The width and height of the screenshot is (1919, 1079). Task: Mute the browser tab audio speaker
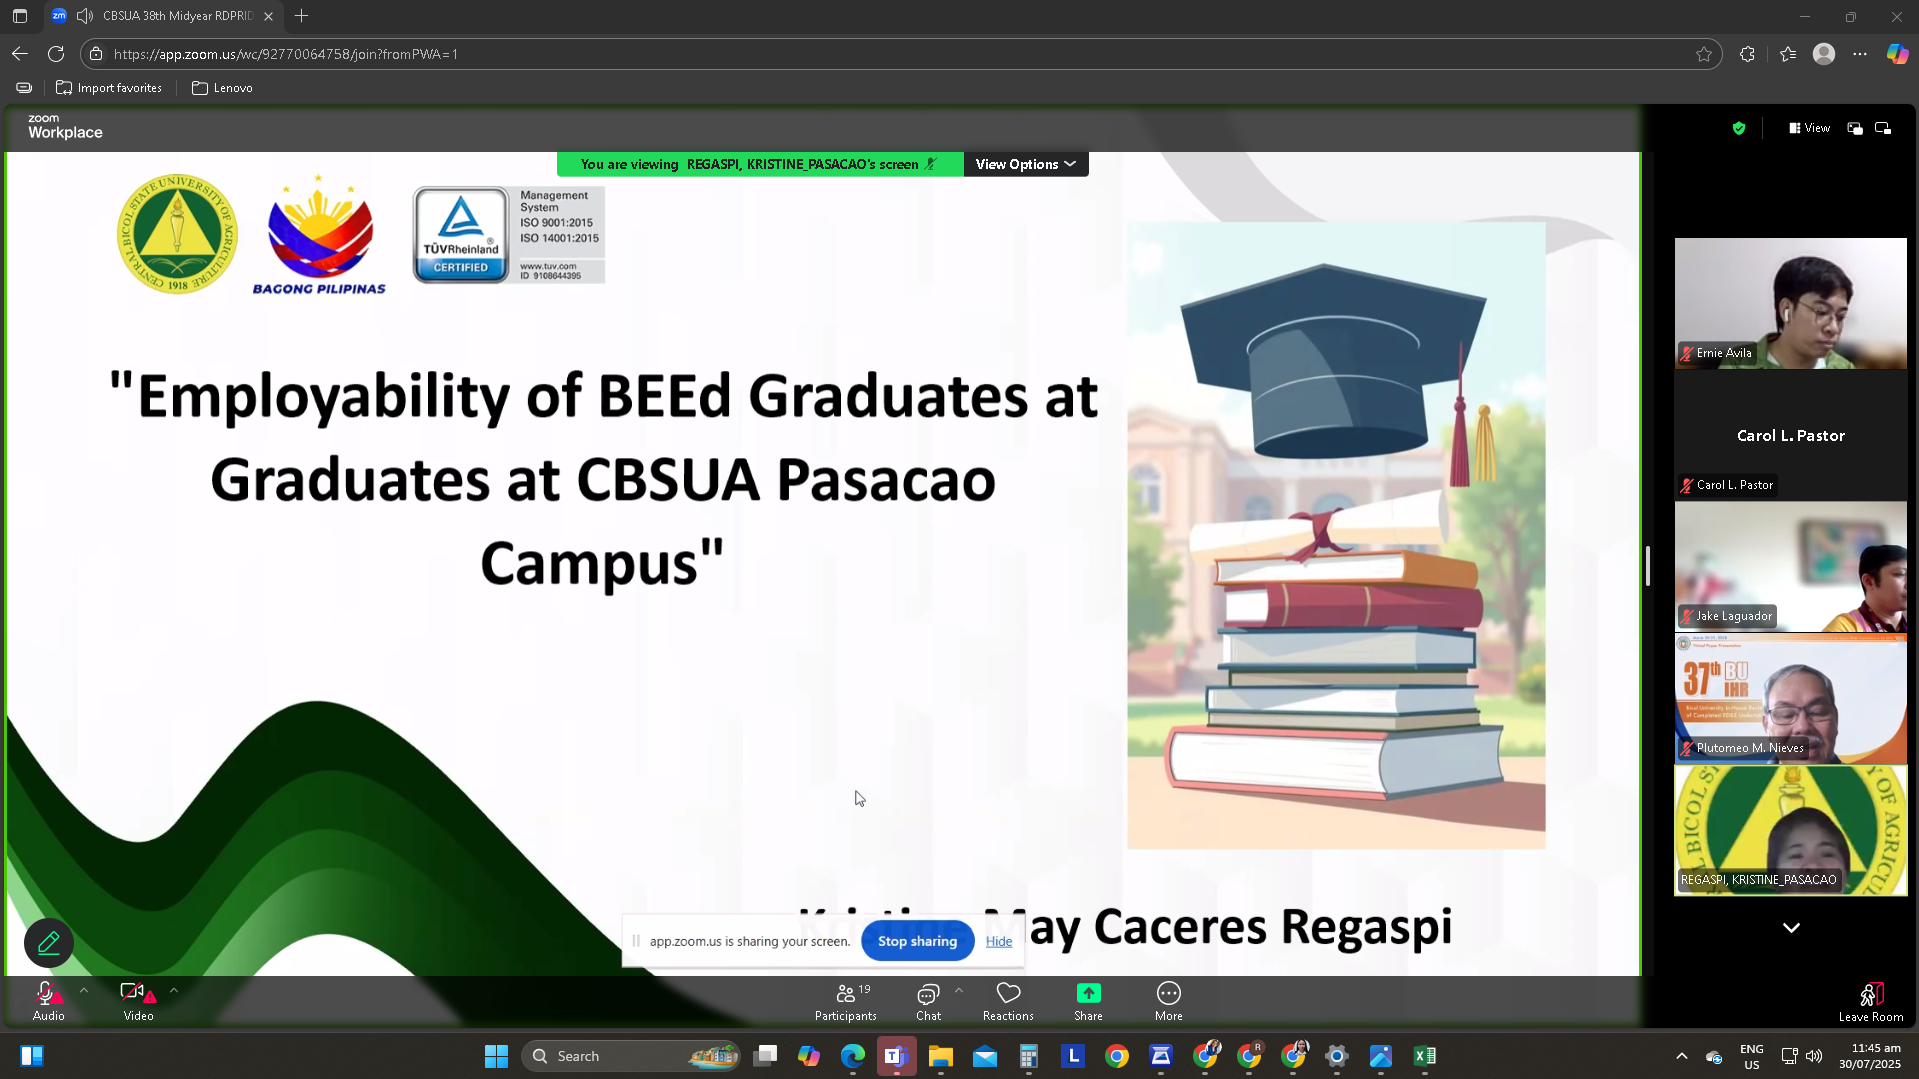(85, 16)
